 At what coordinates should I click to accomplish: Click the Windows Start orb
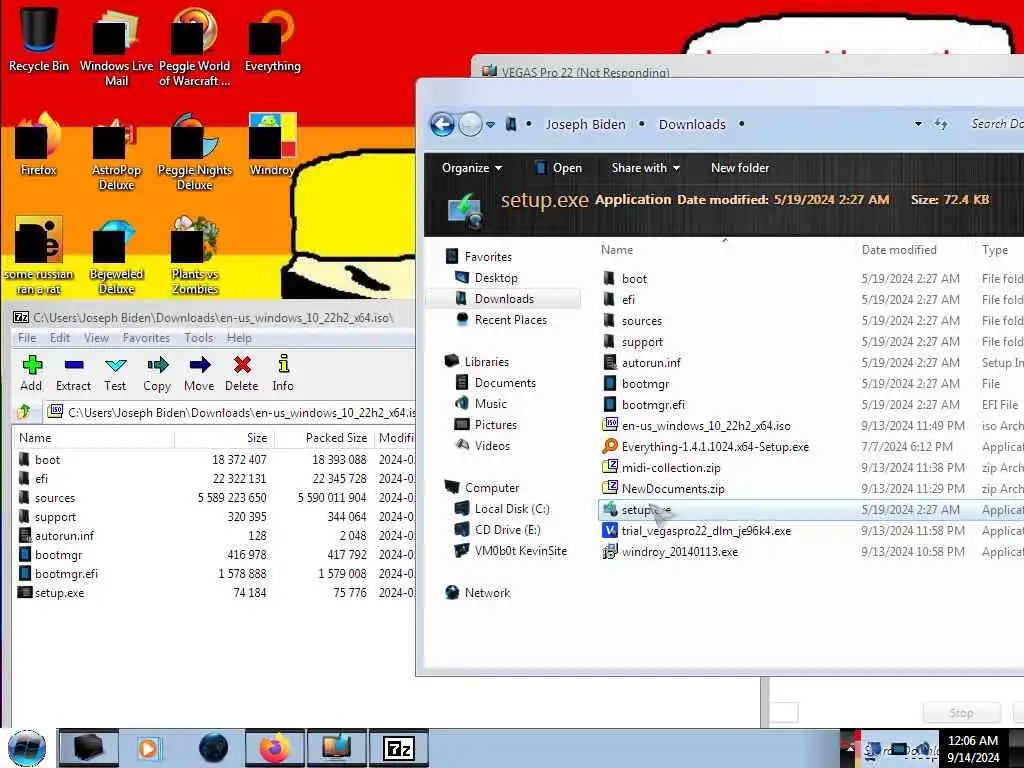(x=27, y=748)
